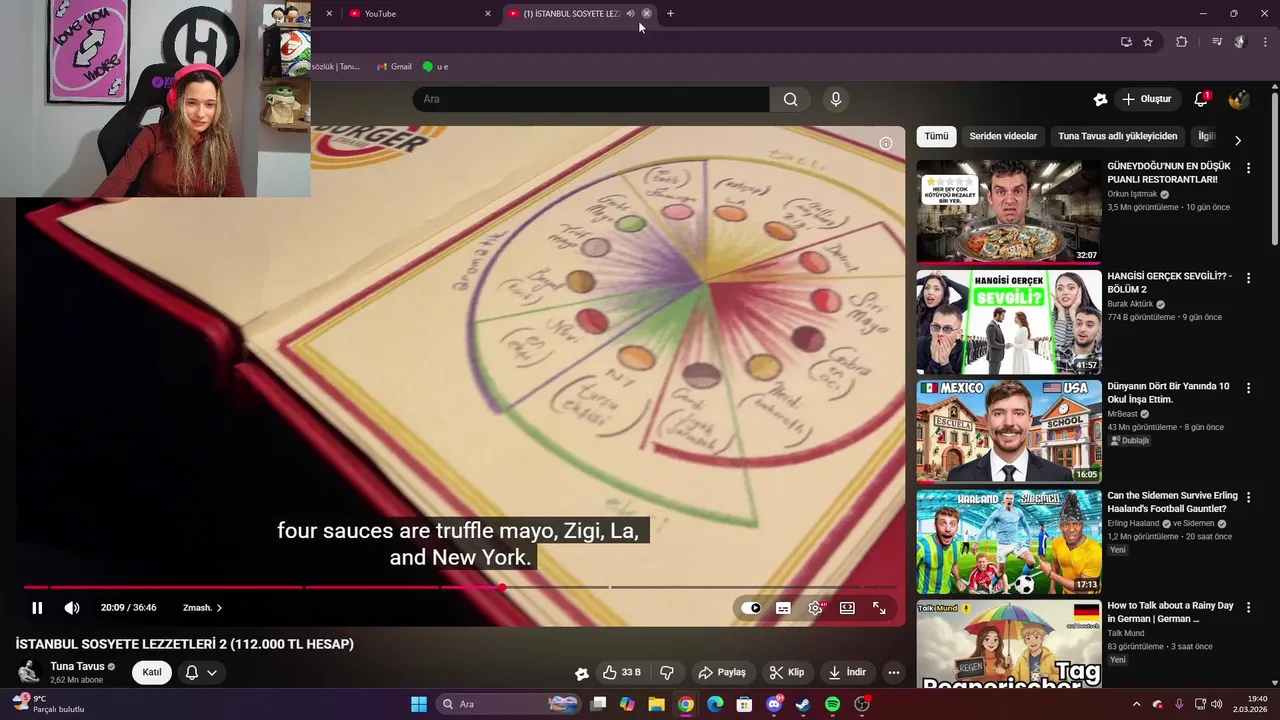The image size is (1280, 720).
Task: Open more actions three-dot menu below video
Action: pyautogui.click(x=894, y=672)
